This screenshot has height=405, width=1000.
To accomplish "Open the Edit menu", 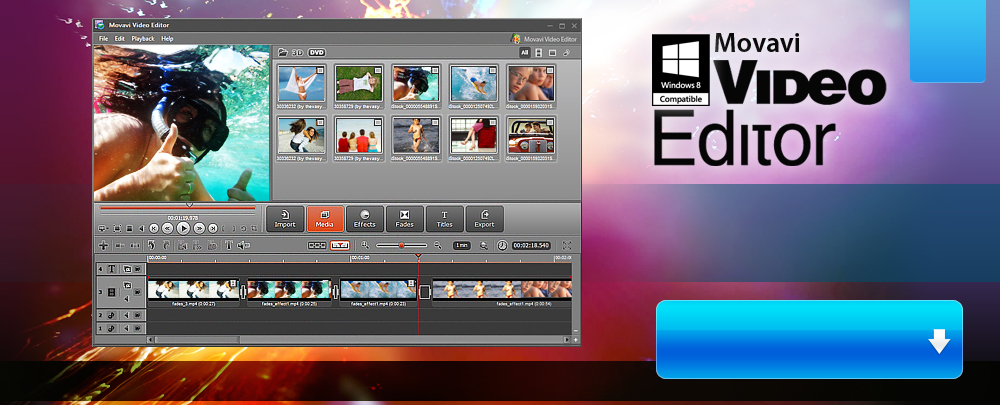I will coord(119,39).
